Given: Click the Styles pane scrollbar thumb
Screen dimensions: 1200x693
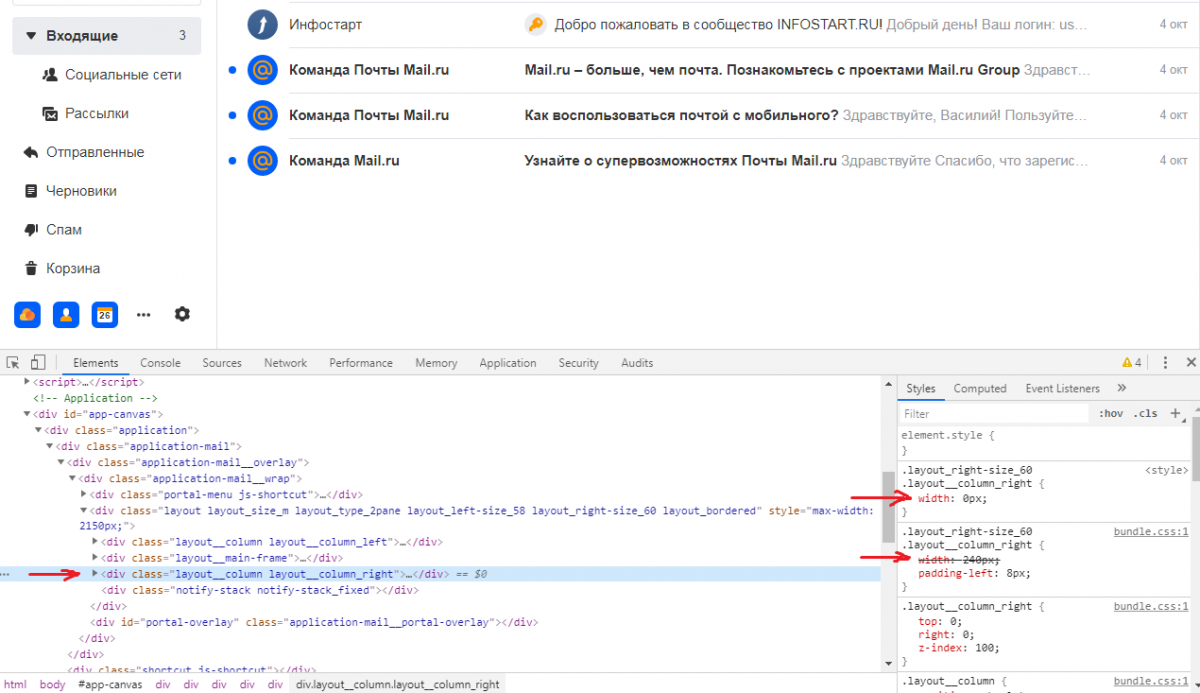Looking at the screenshot, I should (x=1194, y=447).
